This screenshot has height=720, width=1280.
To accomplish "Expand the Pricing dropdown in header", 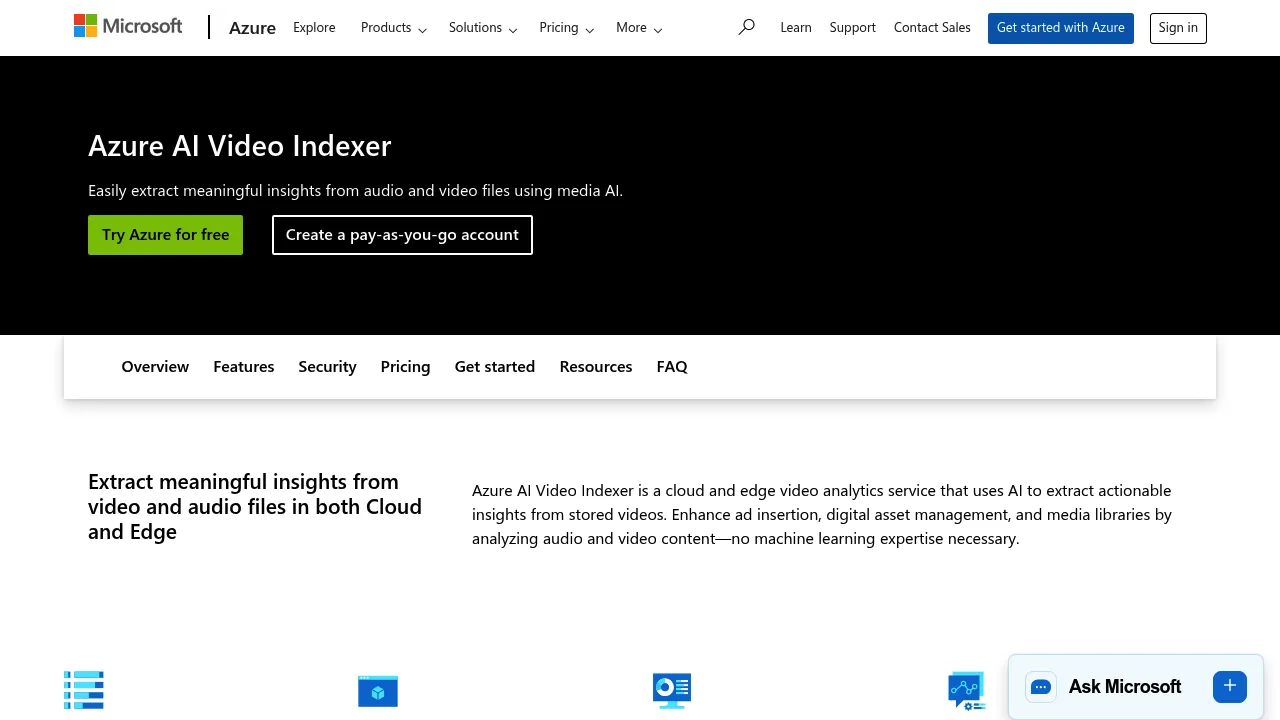I will click(x=567, y=28).
